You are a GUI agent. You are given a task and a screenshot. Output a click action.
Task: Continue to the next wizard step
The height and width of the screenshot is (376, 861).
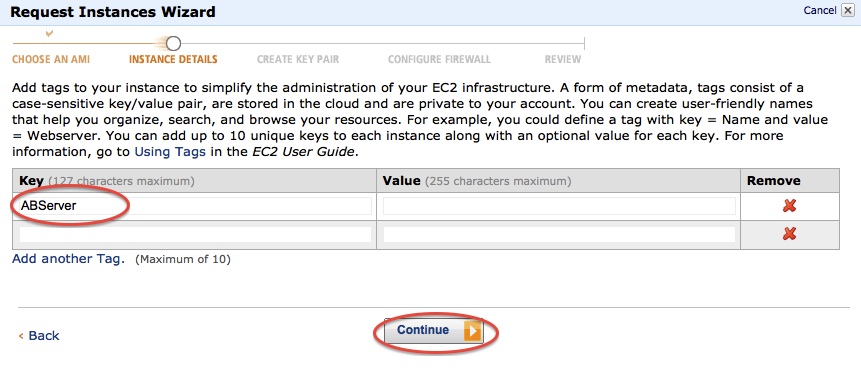coord(433,330)
